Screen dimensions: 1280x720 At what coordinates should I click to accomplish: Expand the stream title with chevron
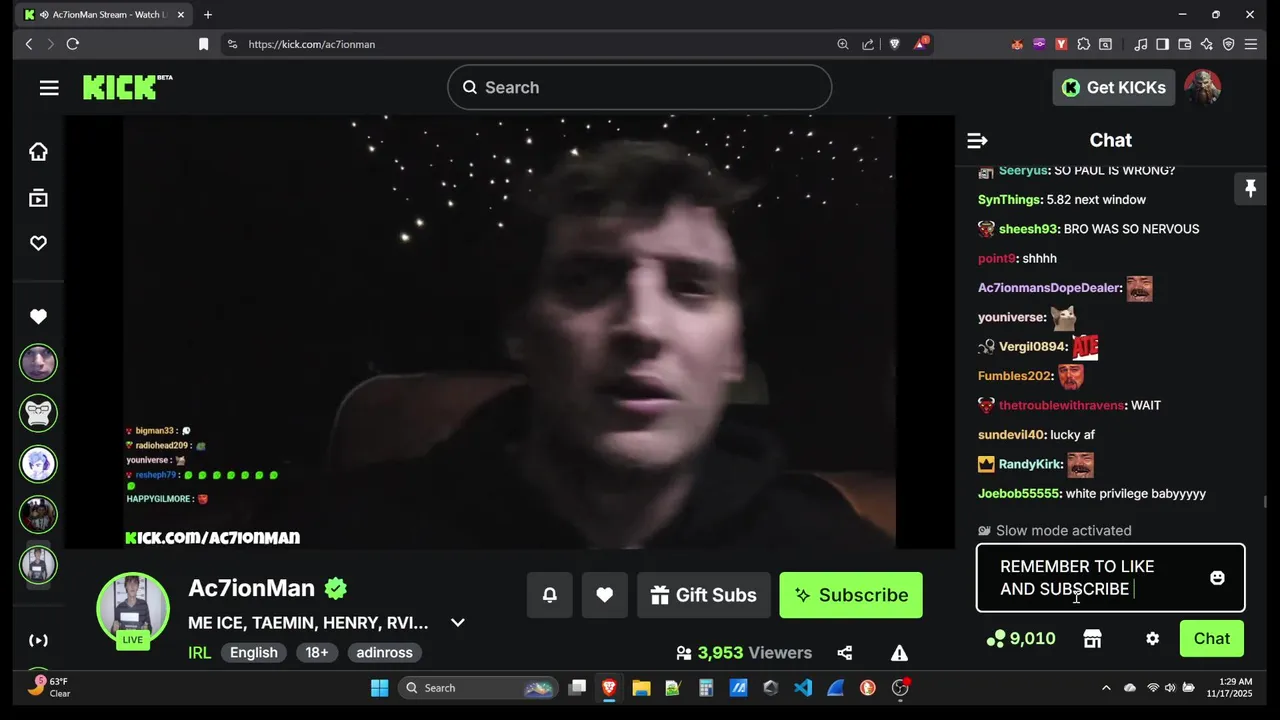(x=458, y=623)
